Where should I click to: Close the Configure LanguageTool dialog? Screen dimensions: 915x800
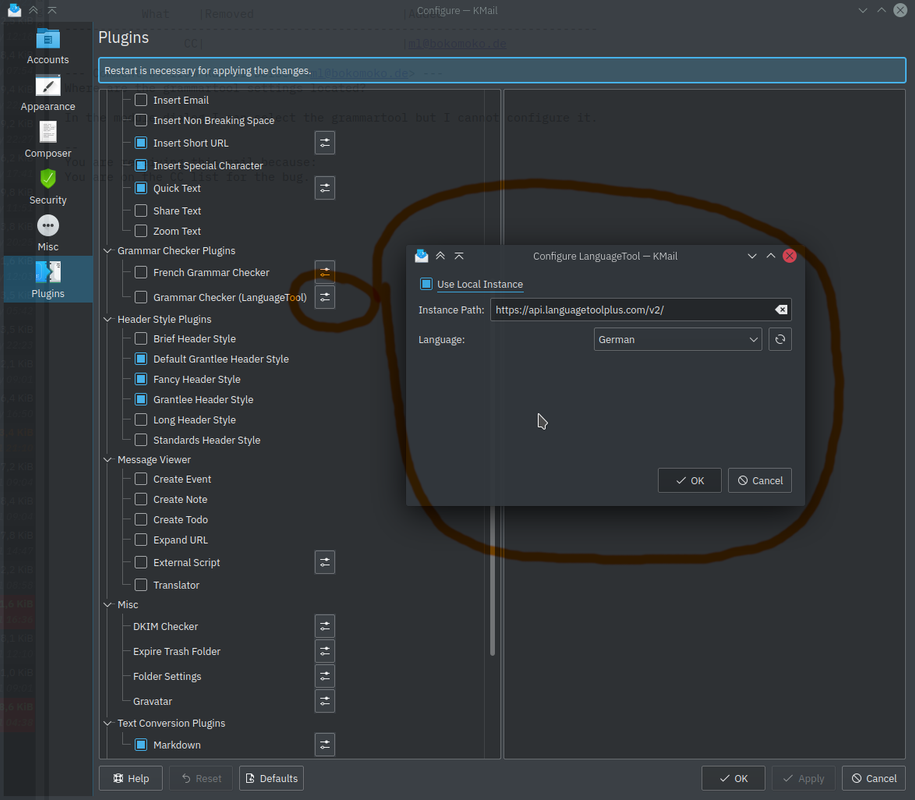coord(789,256)
